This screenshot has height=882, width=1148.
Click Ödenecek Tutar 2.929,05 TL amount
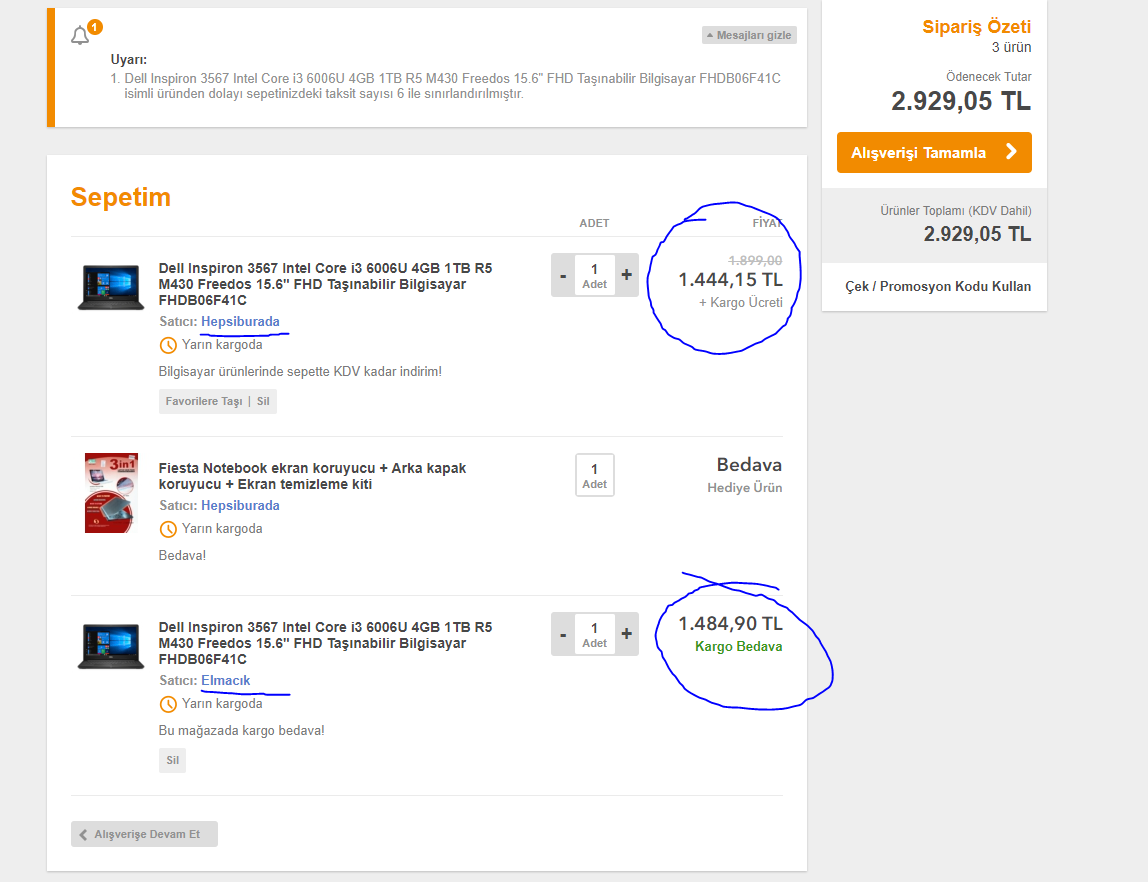[x=961, y=101]
